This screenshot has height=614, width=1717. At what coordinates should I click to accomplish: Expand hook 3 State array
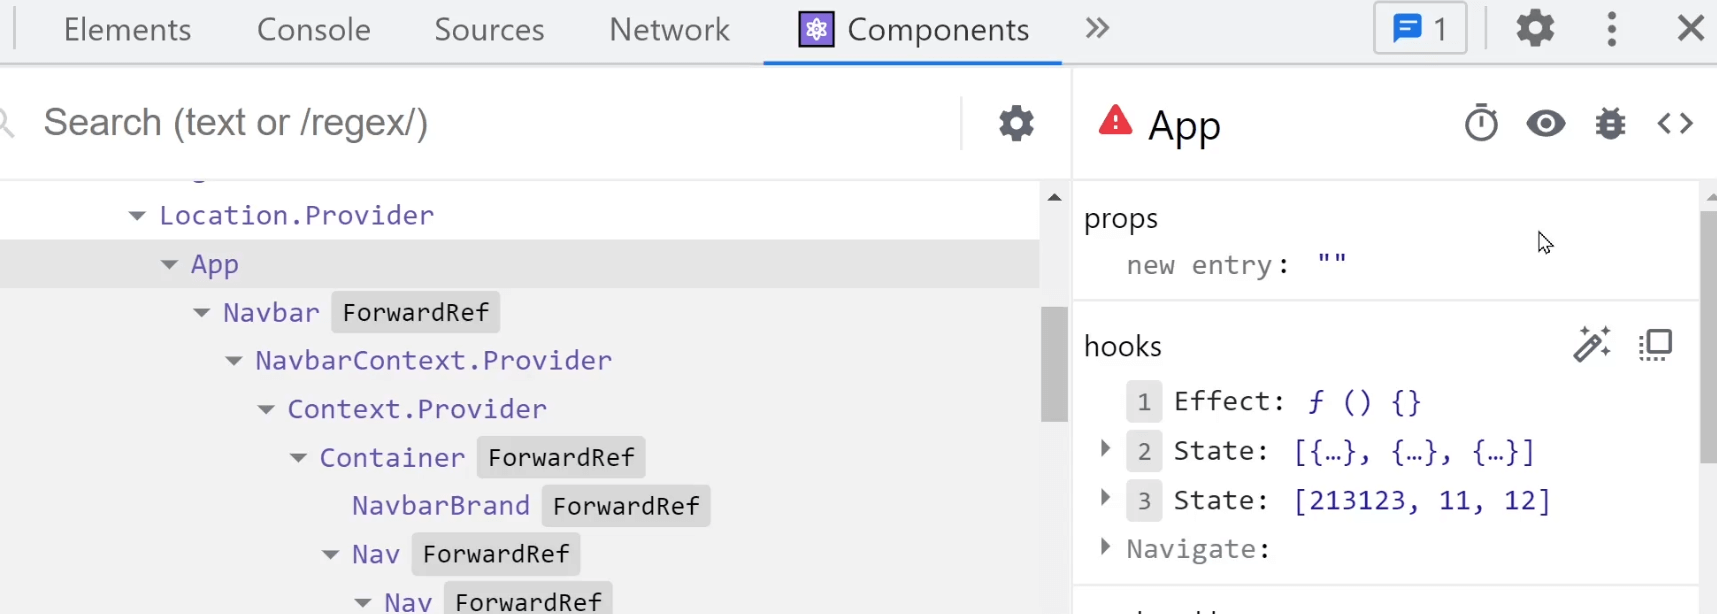coord(1105,497)
